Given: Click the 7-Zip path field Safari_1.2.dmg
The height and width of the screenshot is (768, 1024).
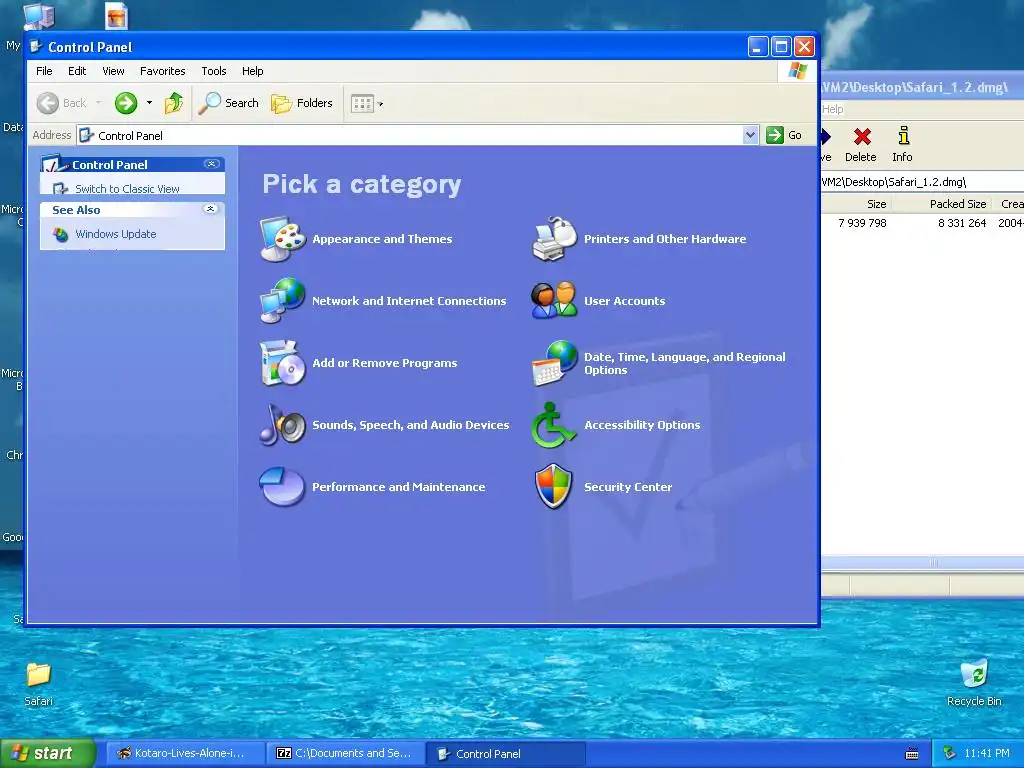Looking at the screenshot, I should coord(921,182).
